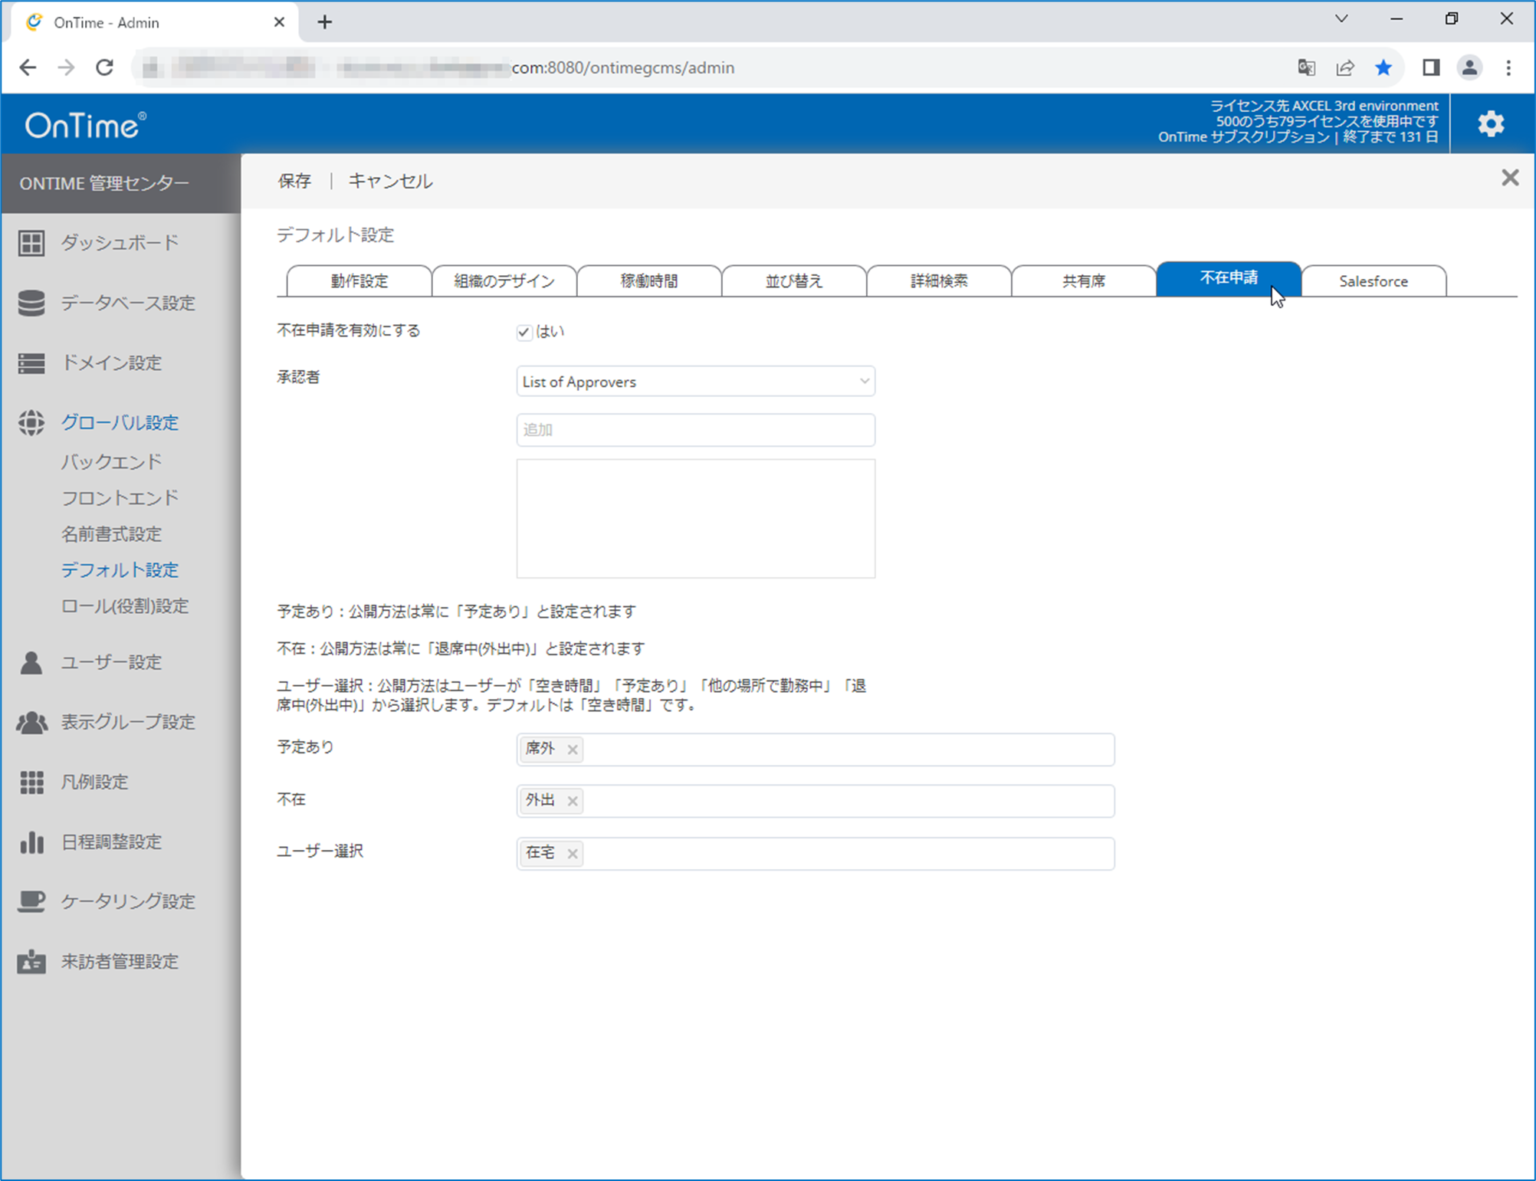
Task: Select the データベース設定 sidebar icon
Action: (x=31, y=303)
